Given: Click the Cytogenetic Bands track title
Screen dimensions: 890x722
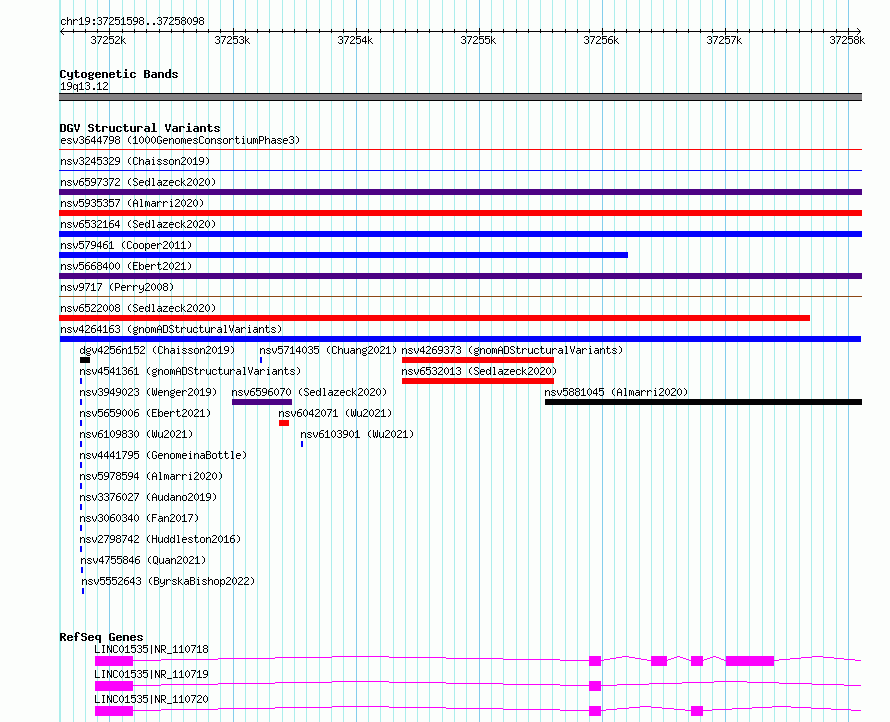Looking at the screenshot, I should [119, 74].
